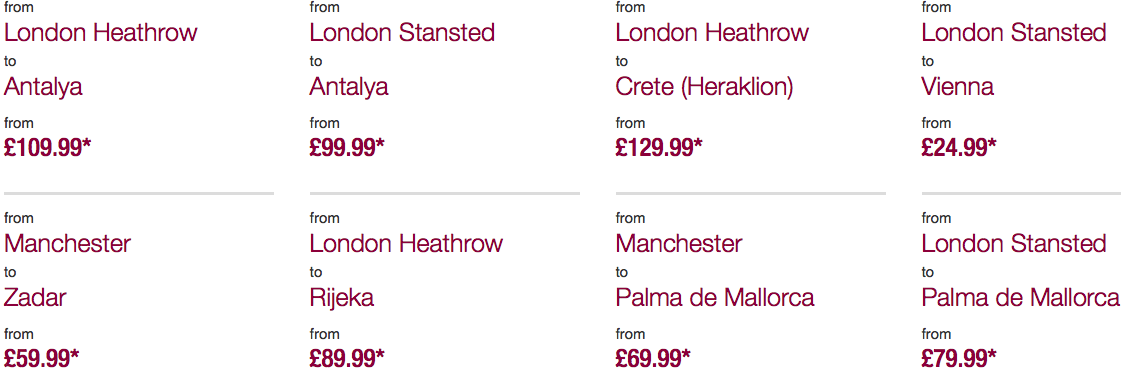Select Rijeka destination link

tap(342, 298)
